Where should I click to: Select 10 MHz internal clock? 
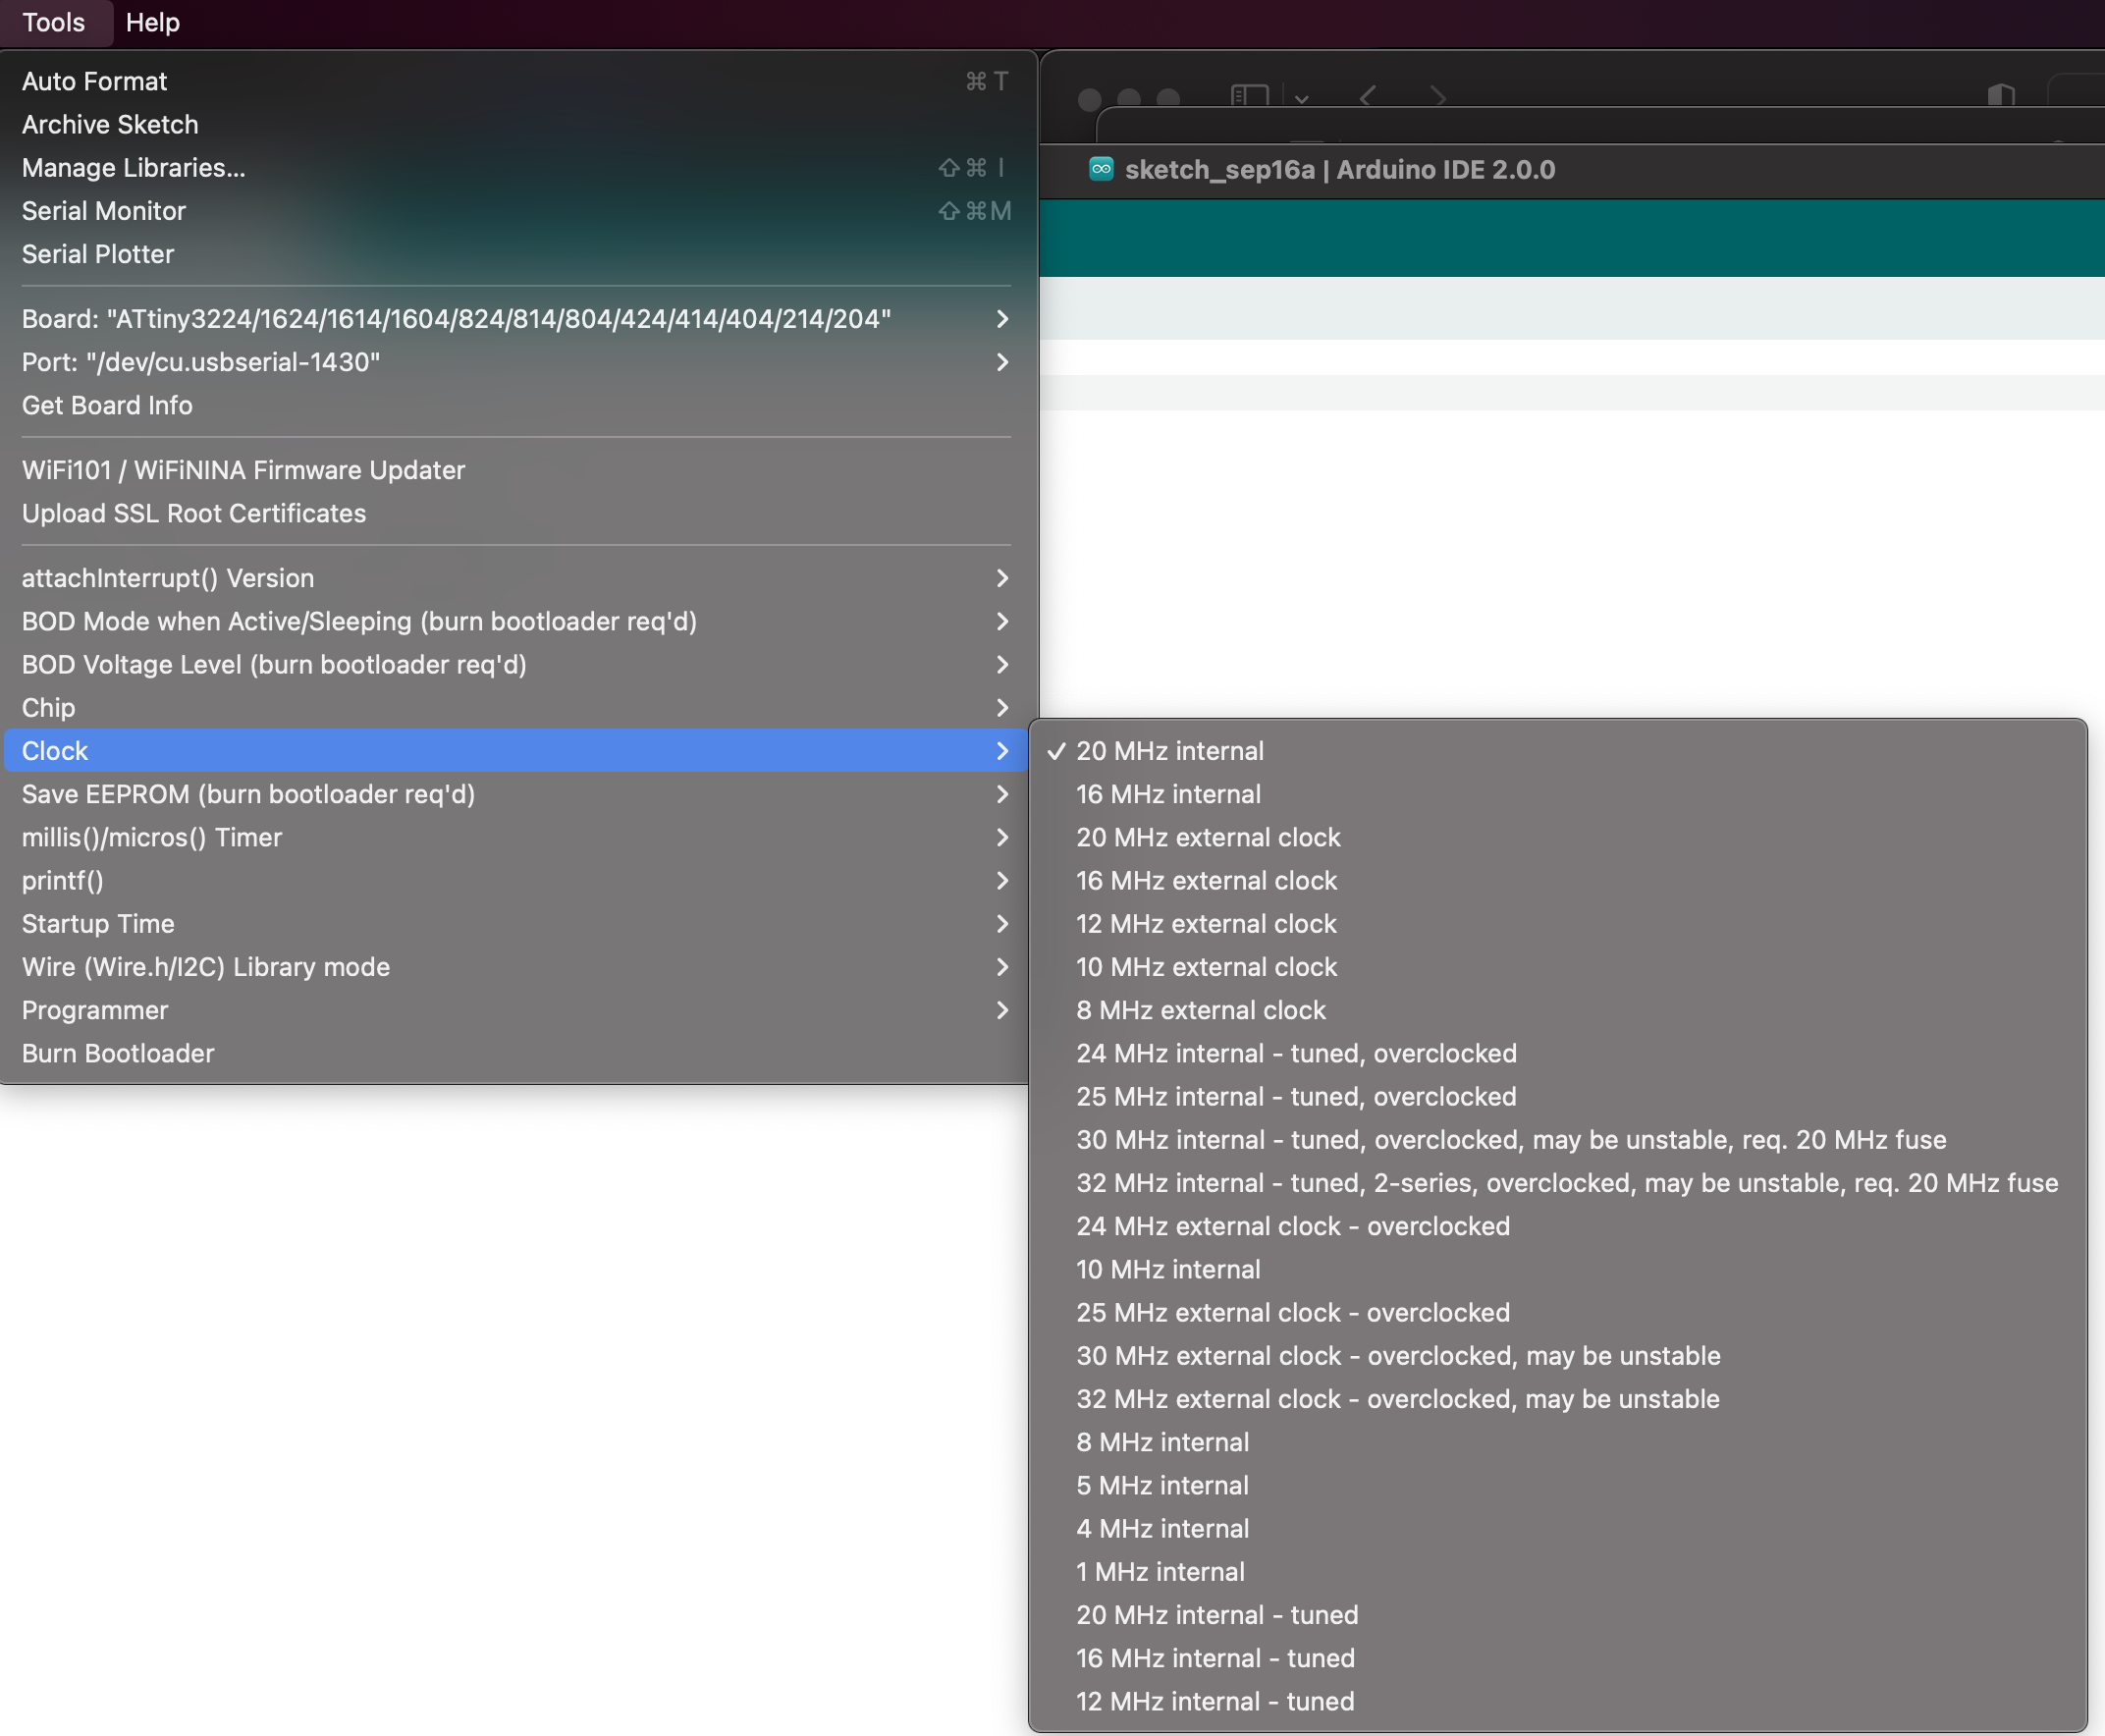point(1557,1268)
